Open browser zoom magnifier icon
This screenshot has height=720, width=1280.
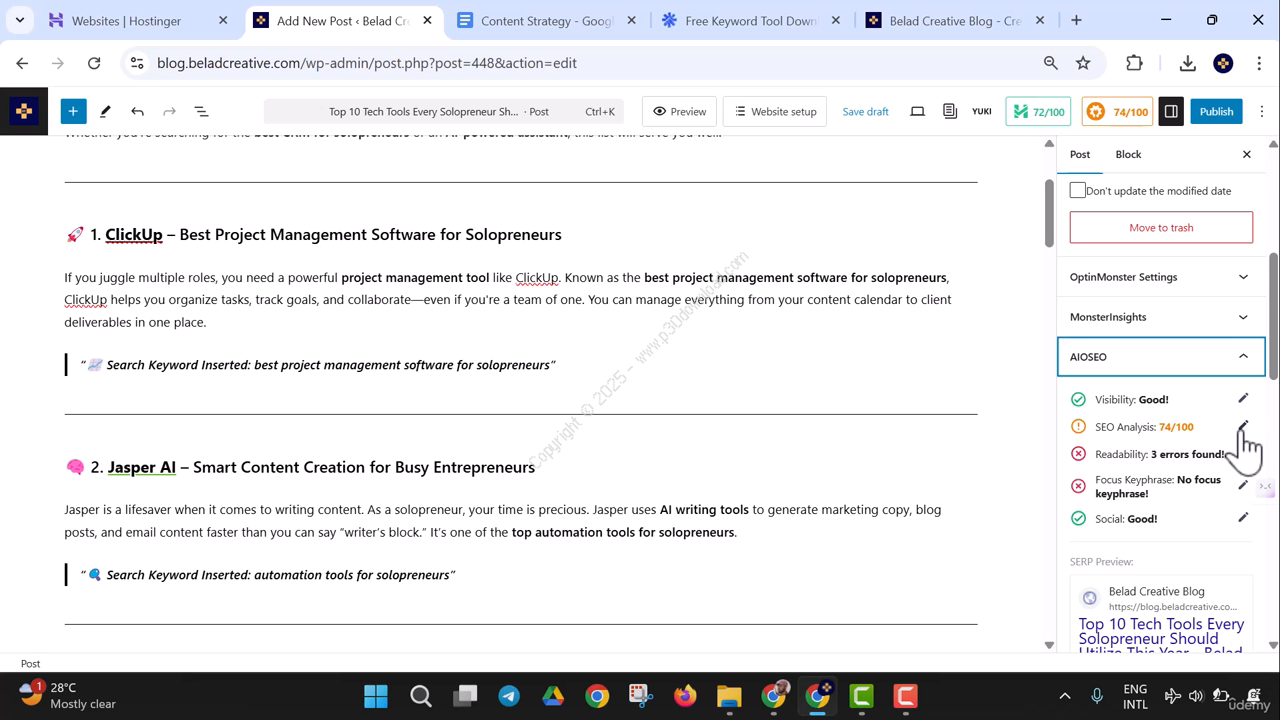1050,63
